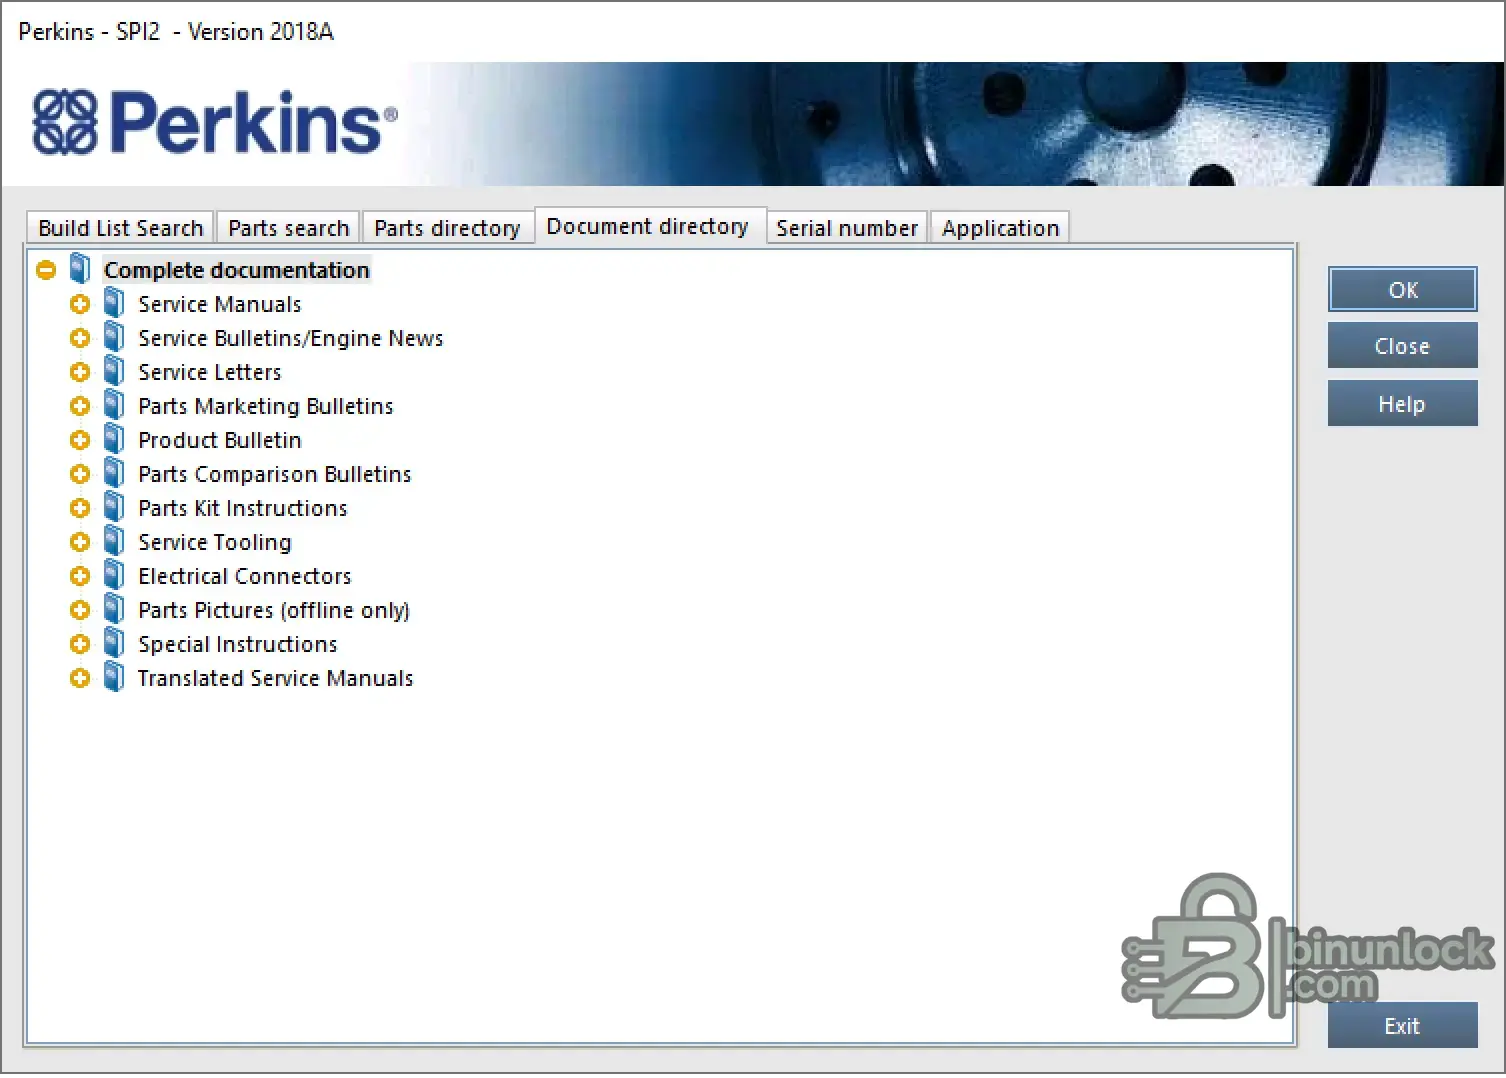1506x1078 pixels.
Task: Expand the Parts Comparison Bulletins node
Action: click(80, 474)
